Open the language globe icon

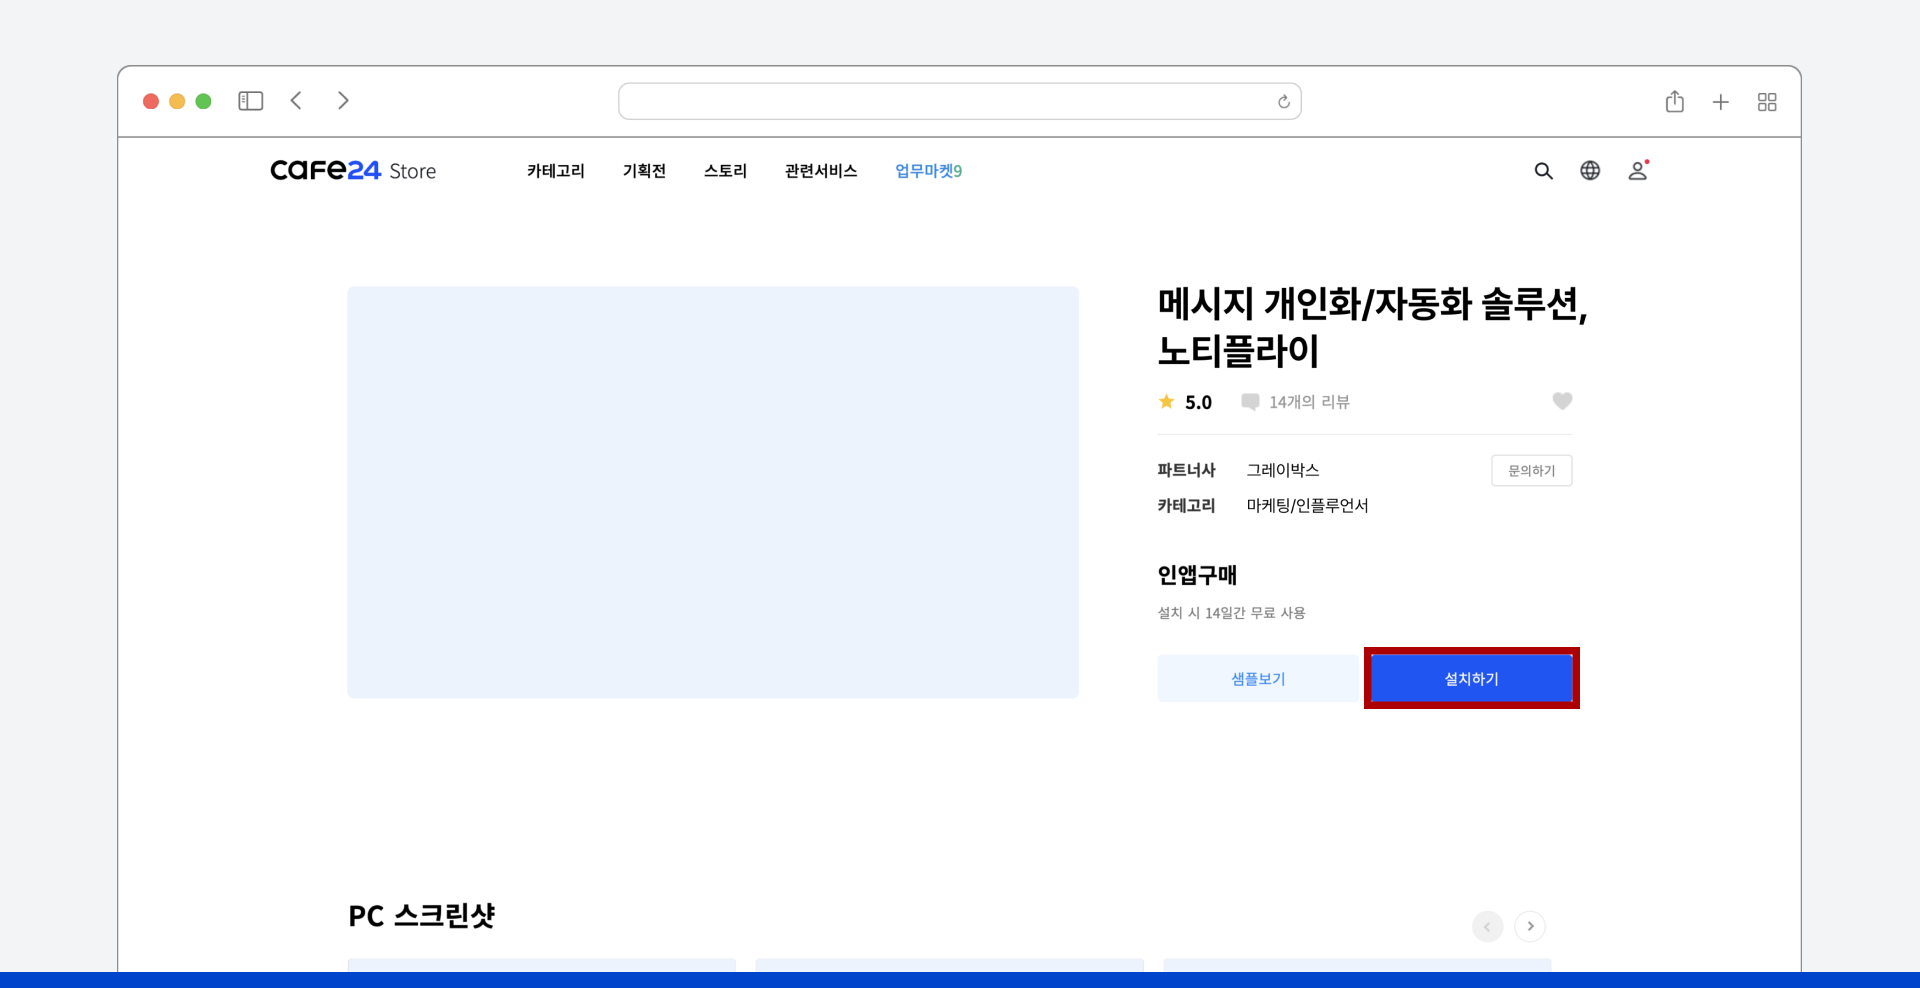click(x=1590, y=171)
